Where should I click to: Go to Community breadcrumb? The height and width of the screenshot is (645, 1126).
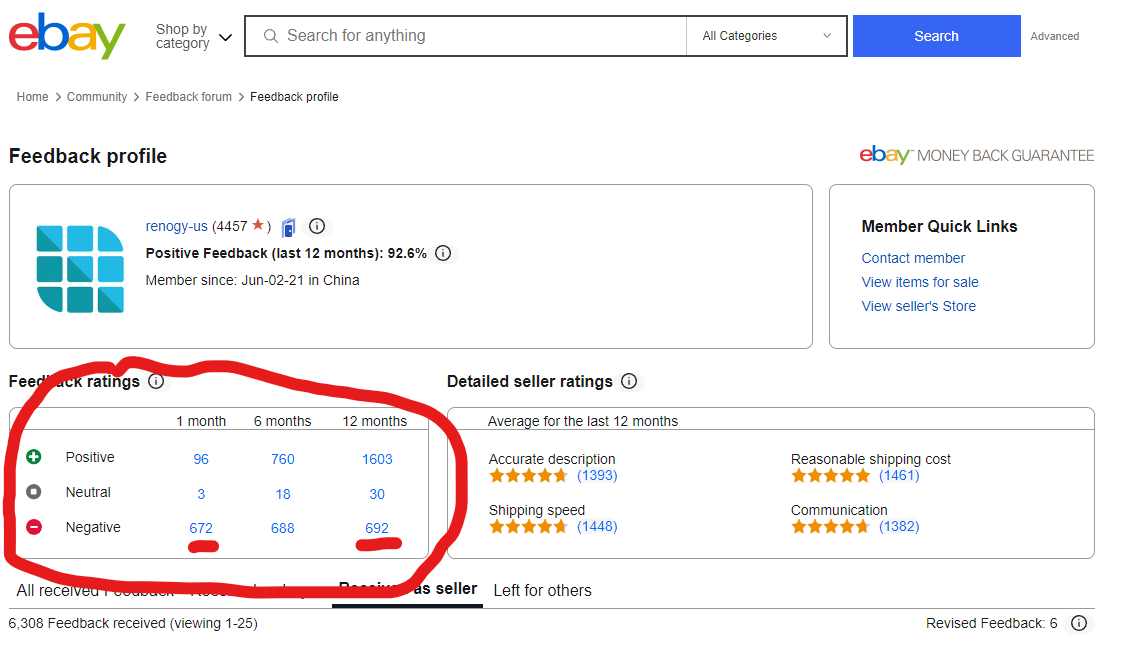pos(97,97)
